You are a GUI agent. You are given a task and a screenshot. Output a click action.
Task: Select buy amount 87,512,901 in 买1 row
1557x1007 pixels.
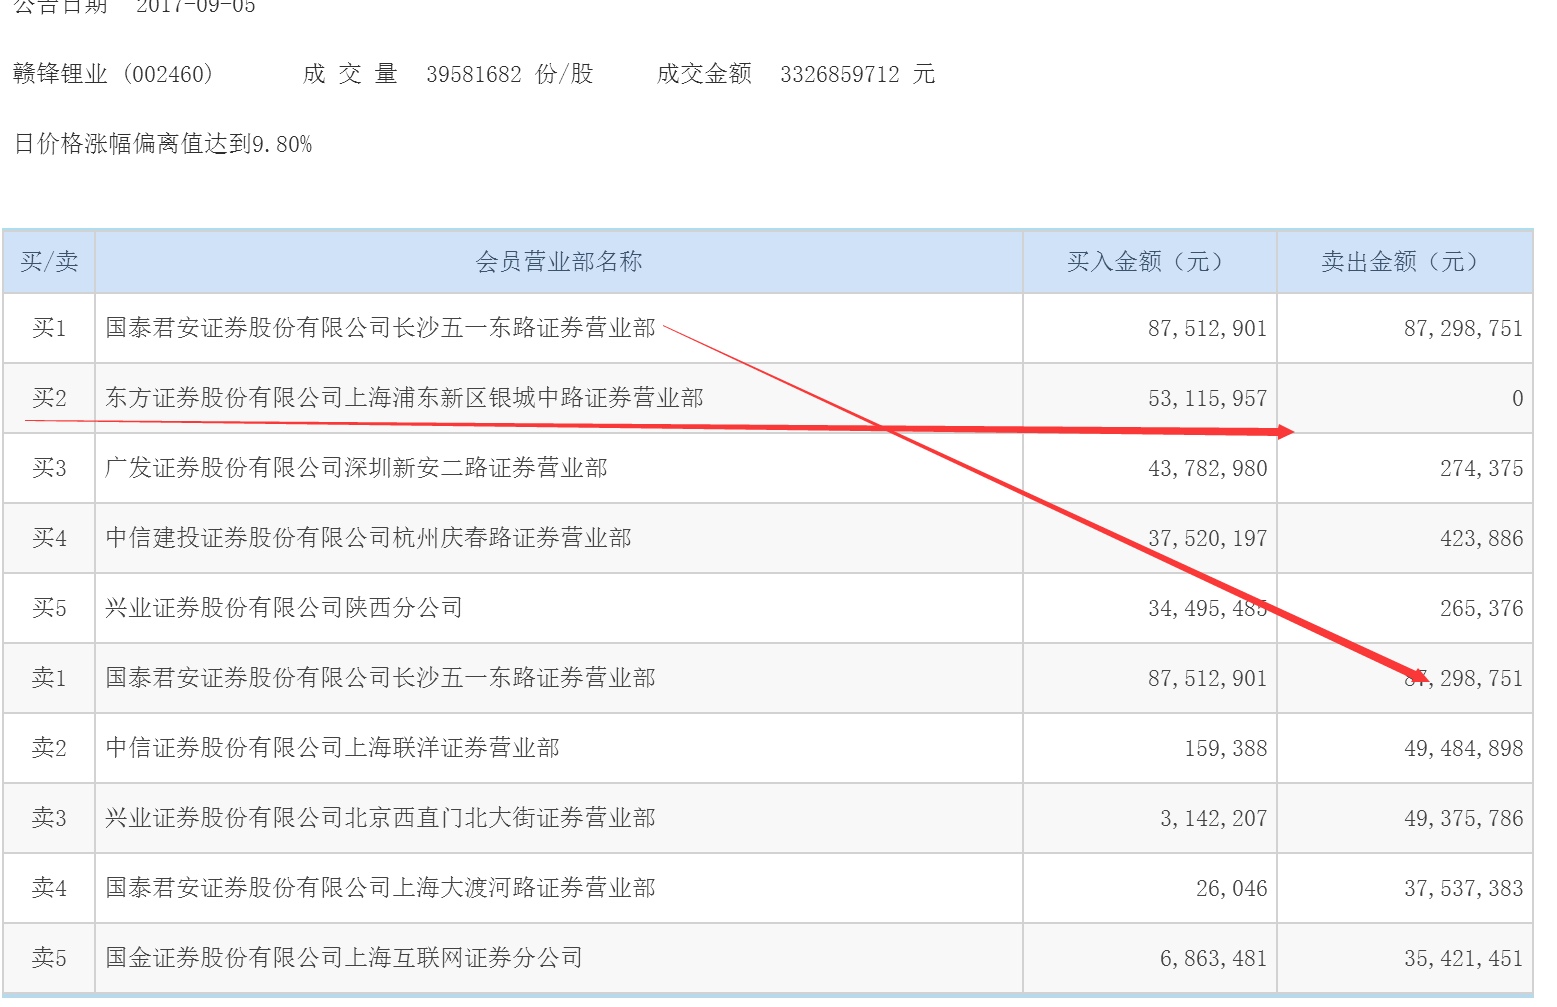(1207, 329)
